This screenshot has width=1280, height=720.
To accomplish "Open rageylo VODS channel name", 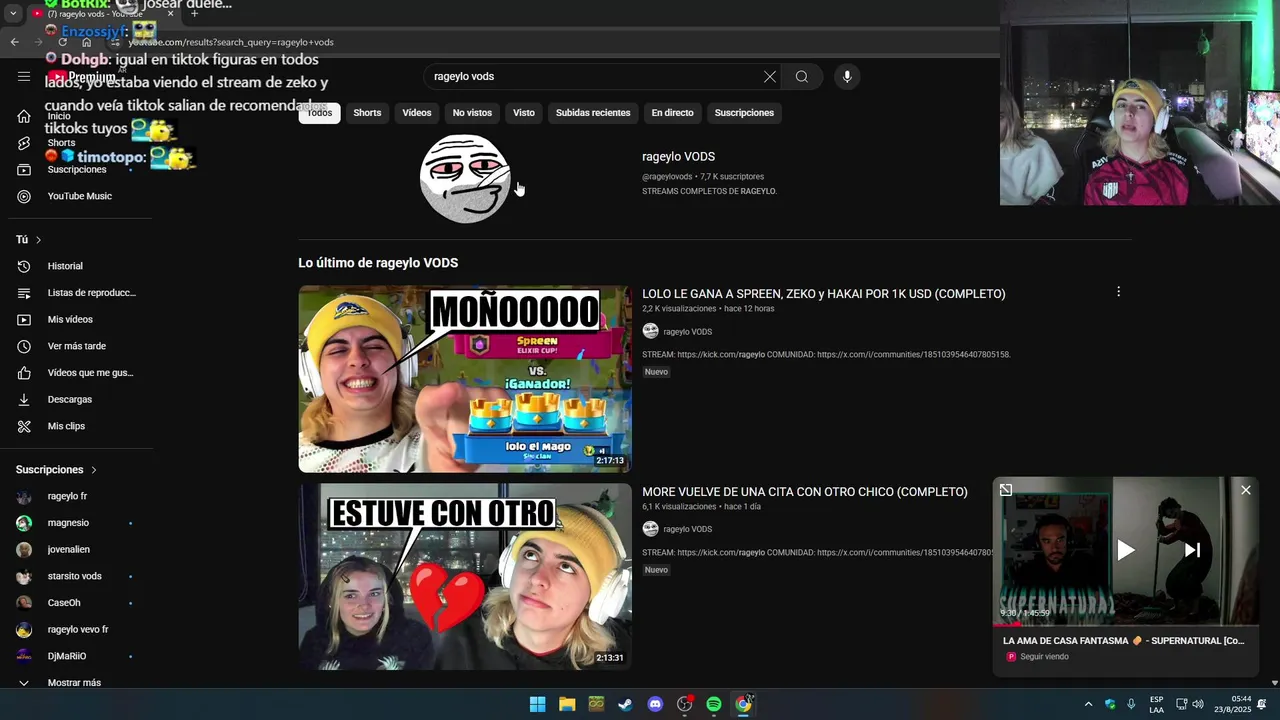I will point(678,157).
